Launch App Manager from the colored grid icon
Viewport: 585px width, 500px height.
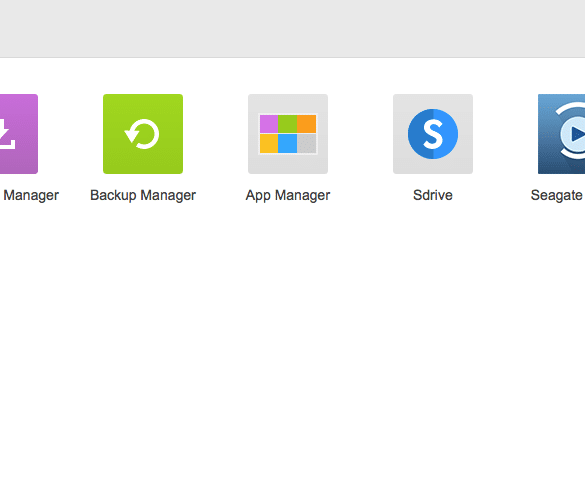pyautogui.click(x=288, y=134)
